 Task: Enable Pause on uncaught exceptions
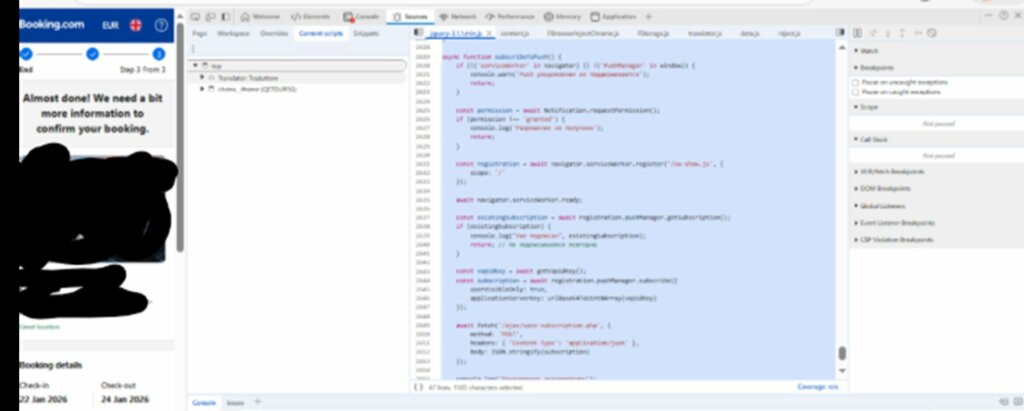pos(855,82)
